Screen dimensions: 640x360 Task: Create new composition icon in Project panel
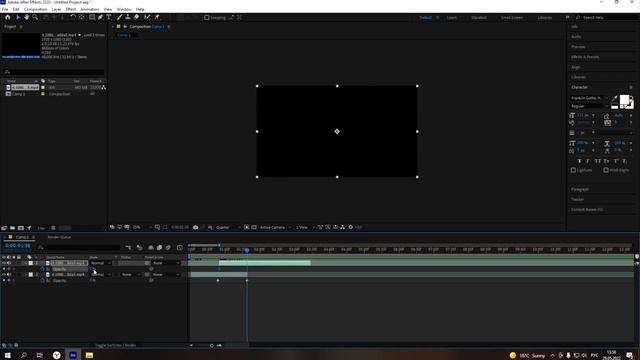click(21, 228)
